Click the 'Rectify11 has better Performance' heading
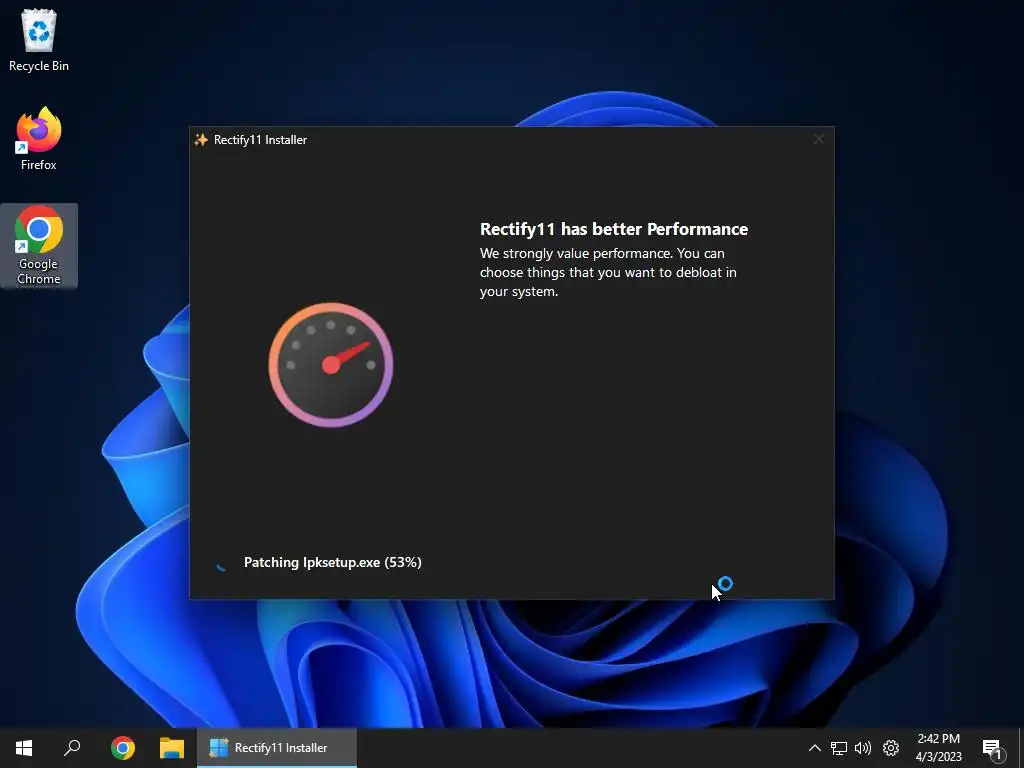 coord(614,229)
